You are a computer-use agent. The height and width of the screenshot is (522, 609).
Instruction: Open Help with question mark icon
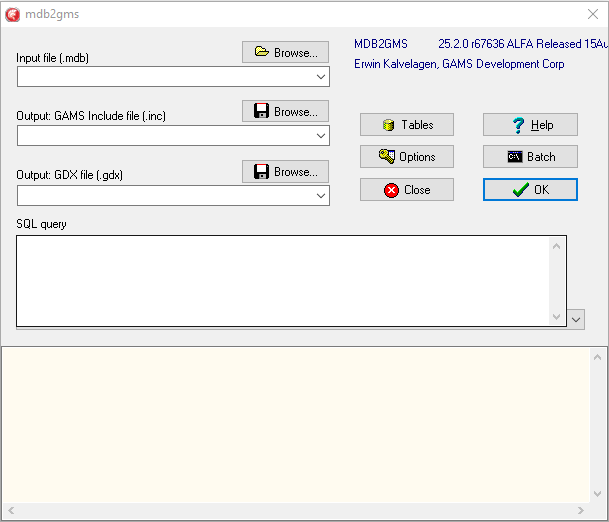point(530,125)
